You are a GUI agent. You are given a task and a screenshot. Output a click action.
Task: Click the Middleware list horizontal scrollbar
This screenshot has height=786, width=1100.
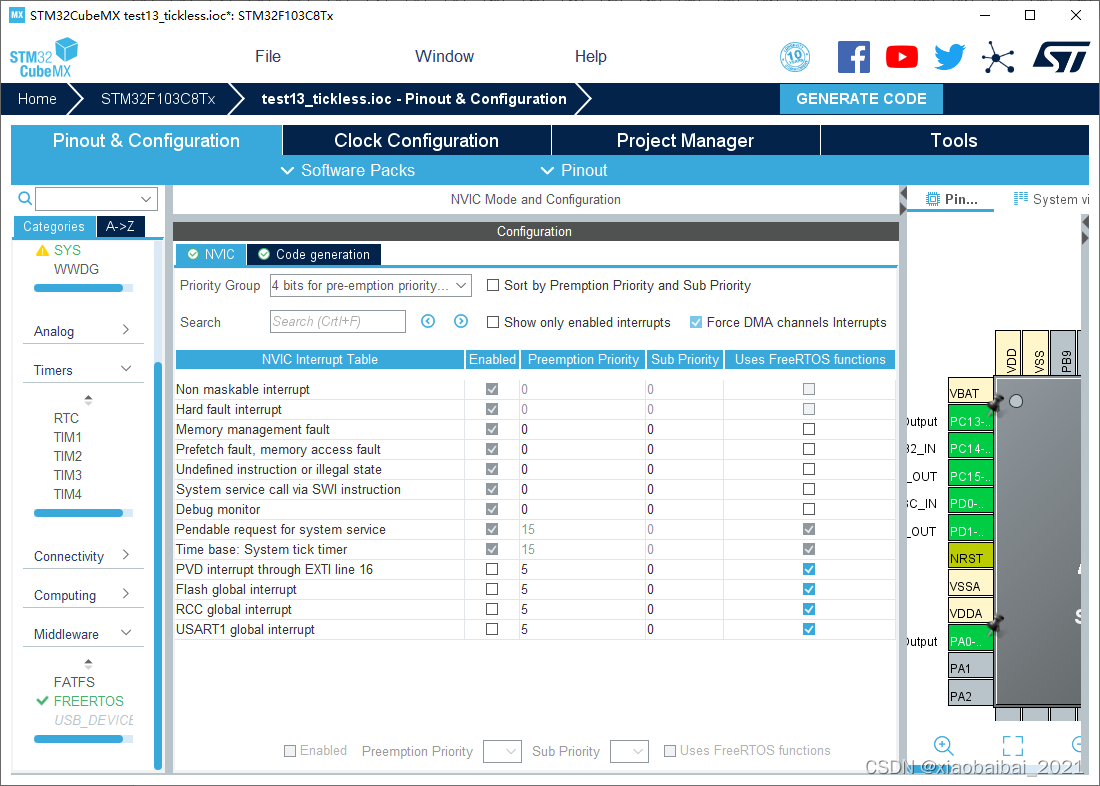[79, 738]
